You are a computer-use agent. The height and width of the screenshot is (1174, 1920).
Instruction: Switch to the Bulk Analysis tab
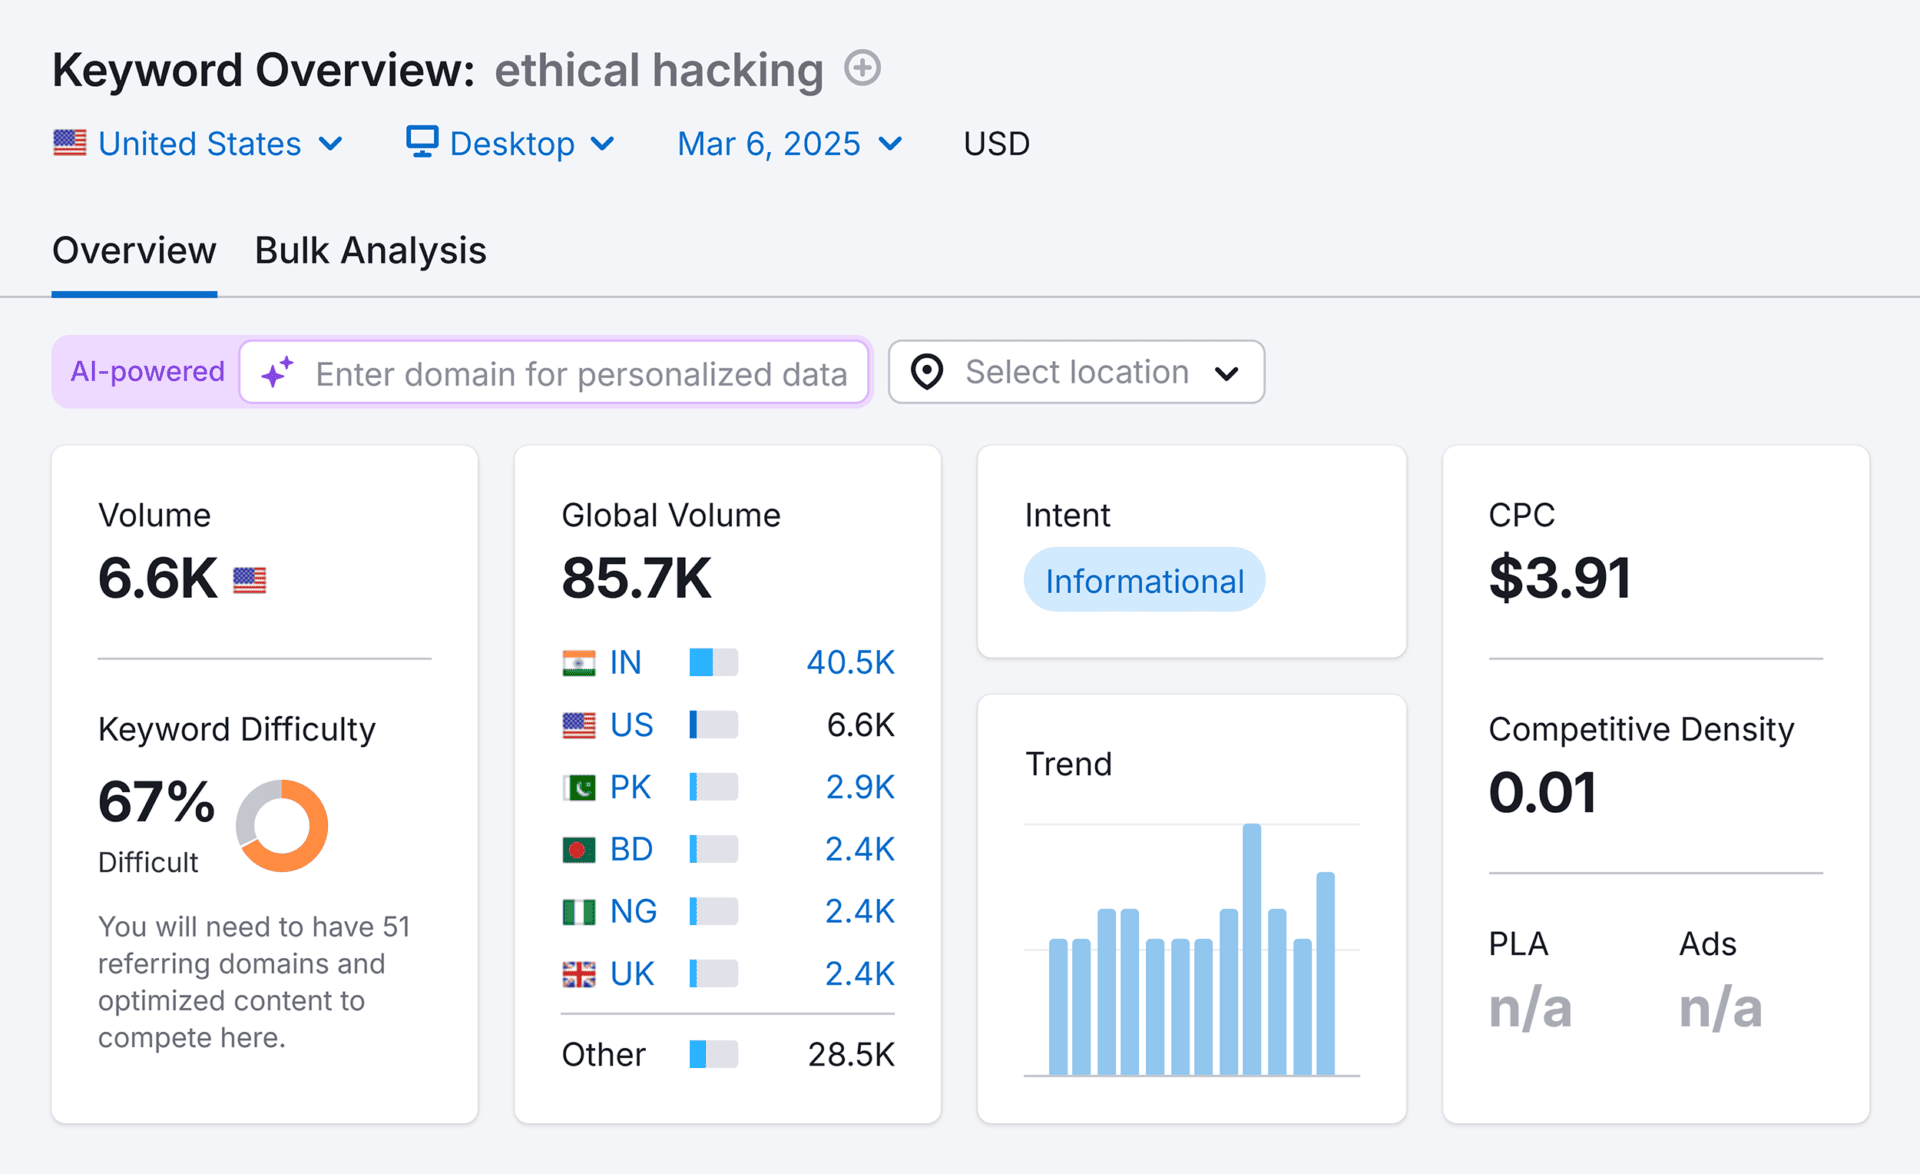pyautogui.click(x=370, y=250)
